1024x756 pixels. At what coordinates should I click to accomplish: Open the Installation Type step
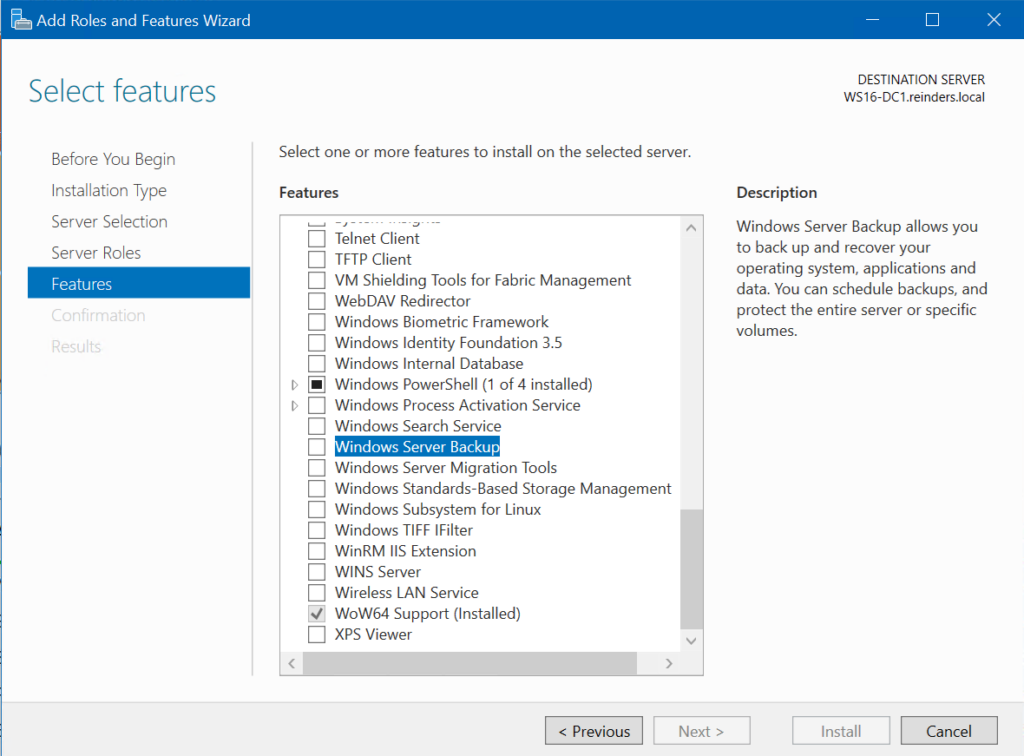[109, 191]
